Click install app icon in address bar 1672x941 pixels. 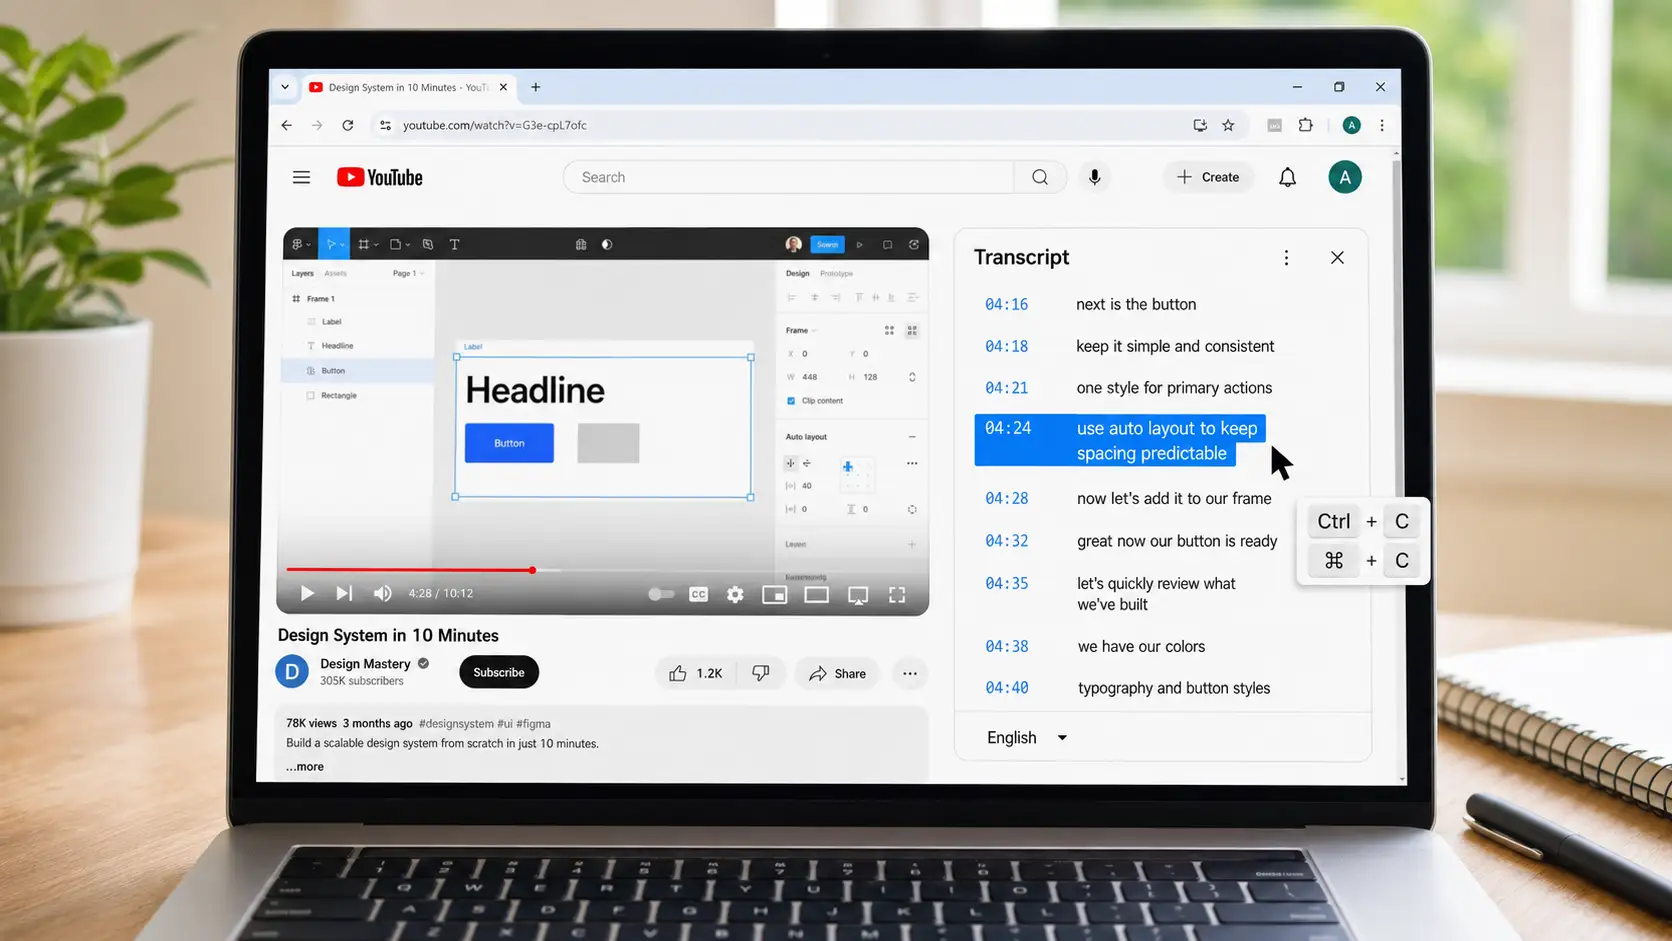[x=1199, y=125]
